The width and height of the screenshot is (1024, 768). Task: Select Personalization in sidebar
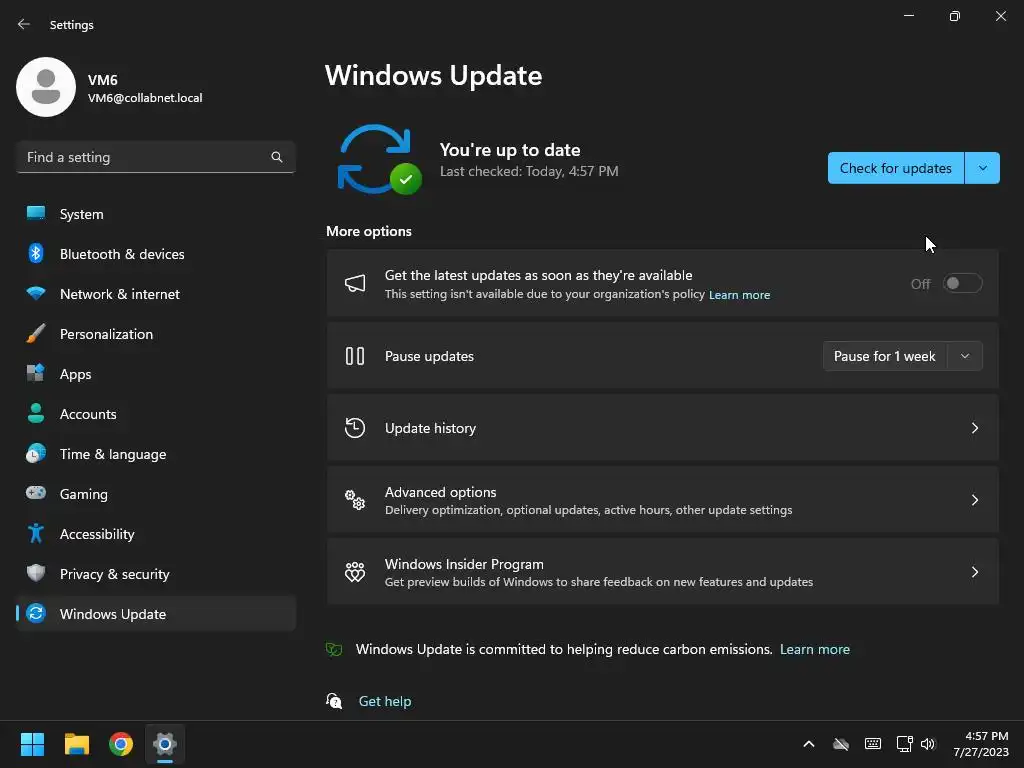[155, 334]
